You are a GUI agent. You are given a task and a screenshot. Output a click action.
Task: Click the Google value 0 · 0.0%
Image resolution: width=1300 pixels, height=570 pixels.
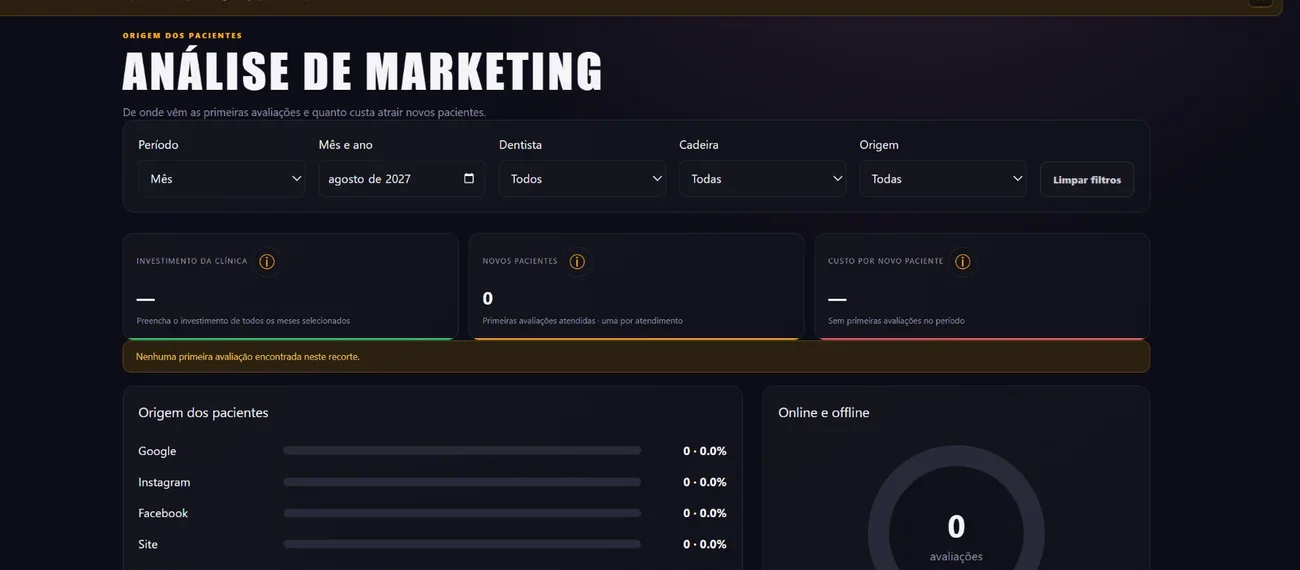point(705,451)
